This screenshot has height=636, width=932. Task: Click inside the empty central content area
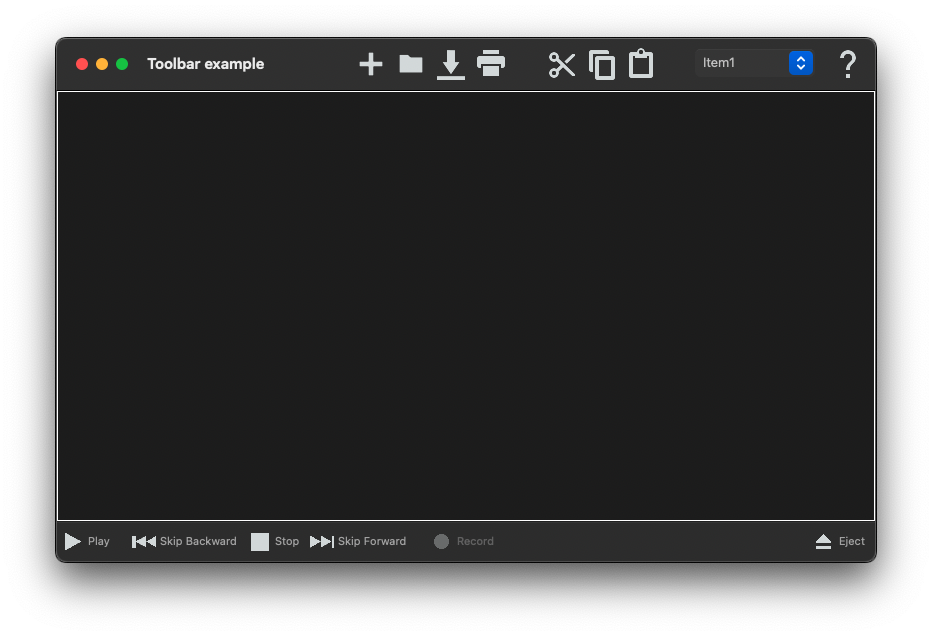point(466,305)
